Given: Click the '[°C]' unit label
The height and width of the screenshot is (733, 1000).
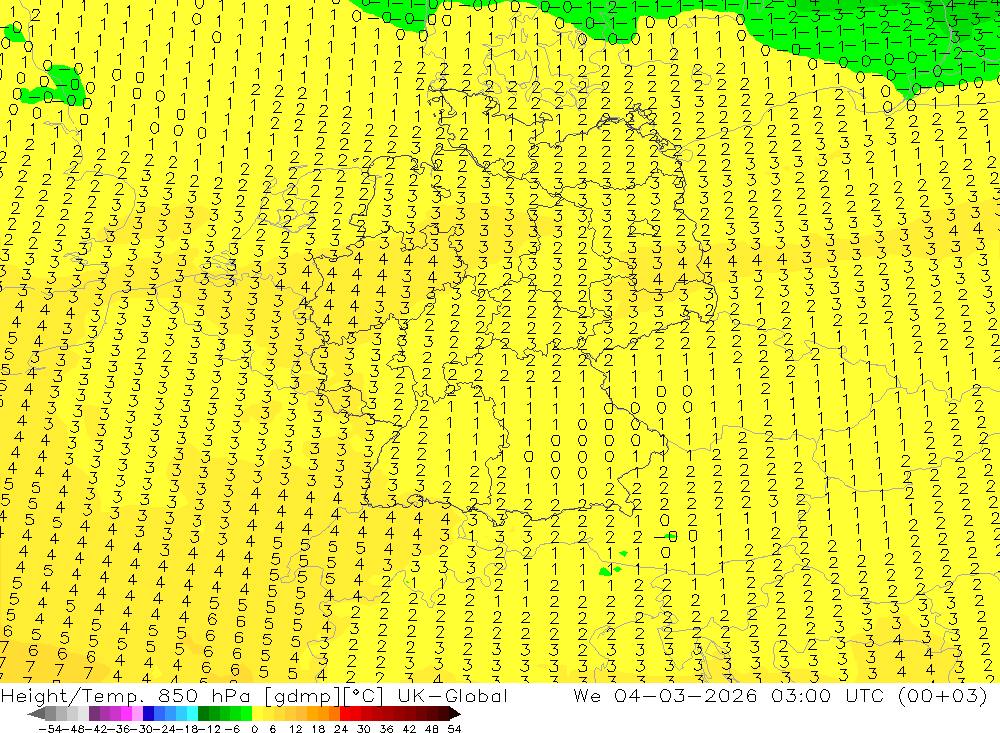Looking at the screenshot, I should pos(364,696).
